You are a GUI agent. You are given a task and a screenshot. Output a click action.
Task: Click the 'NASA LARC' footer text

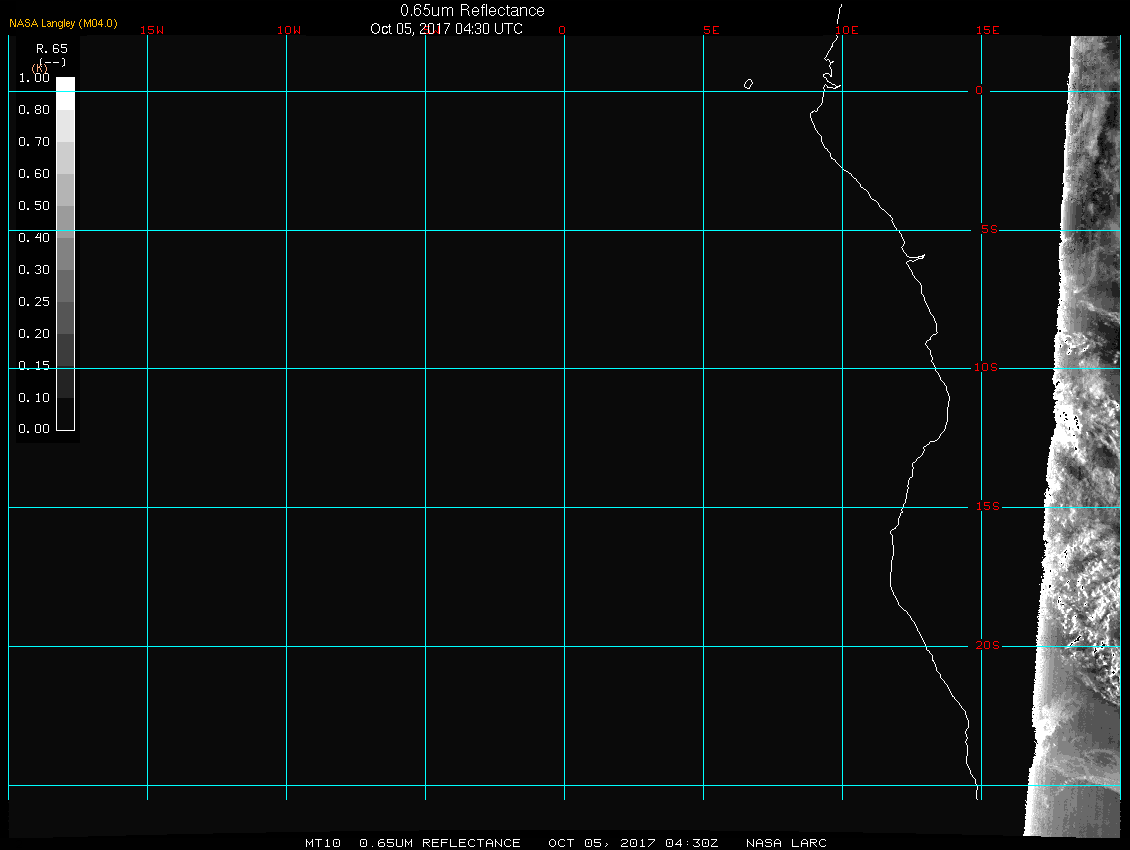click(x=786, y=843)
